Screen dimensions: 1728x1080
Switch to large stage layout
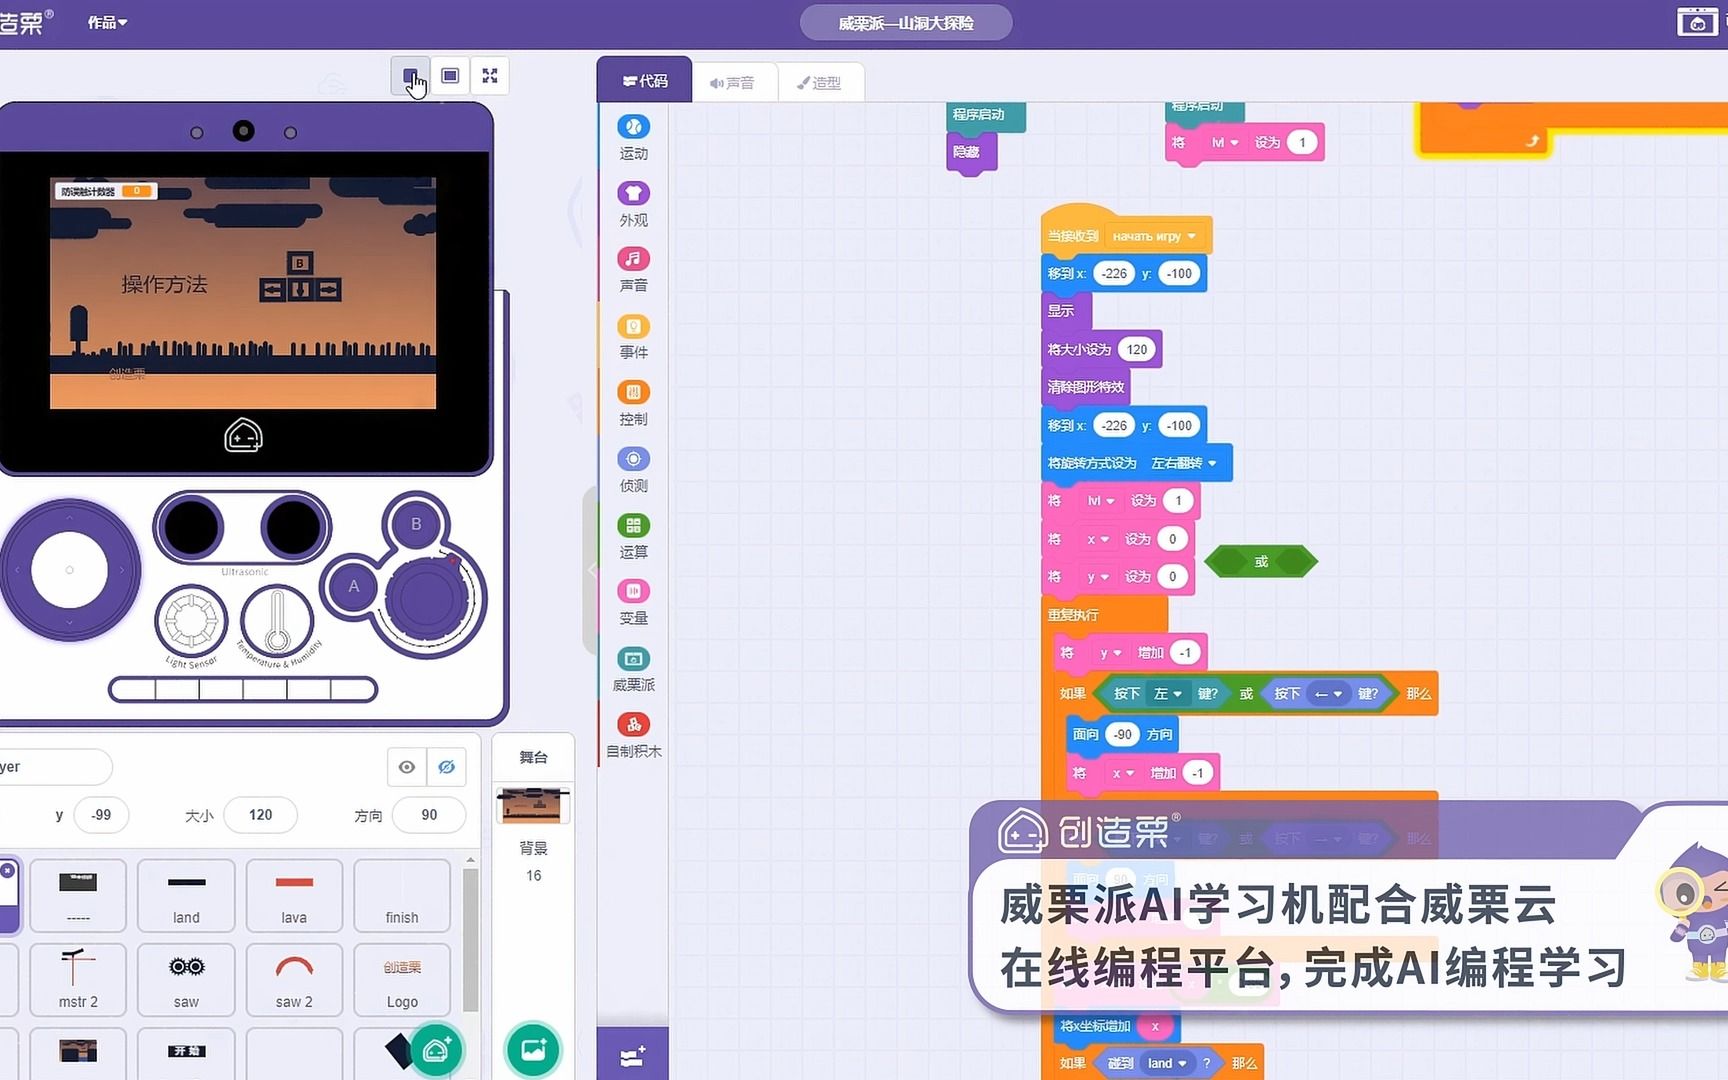tap(450, 76)
